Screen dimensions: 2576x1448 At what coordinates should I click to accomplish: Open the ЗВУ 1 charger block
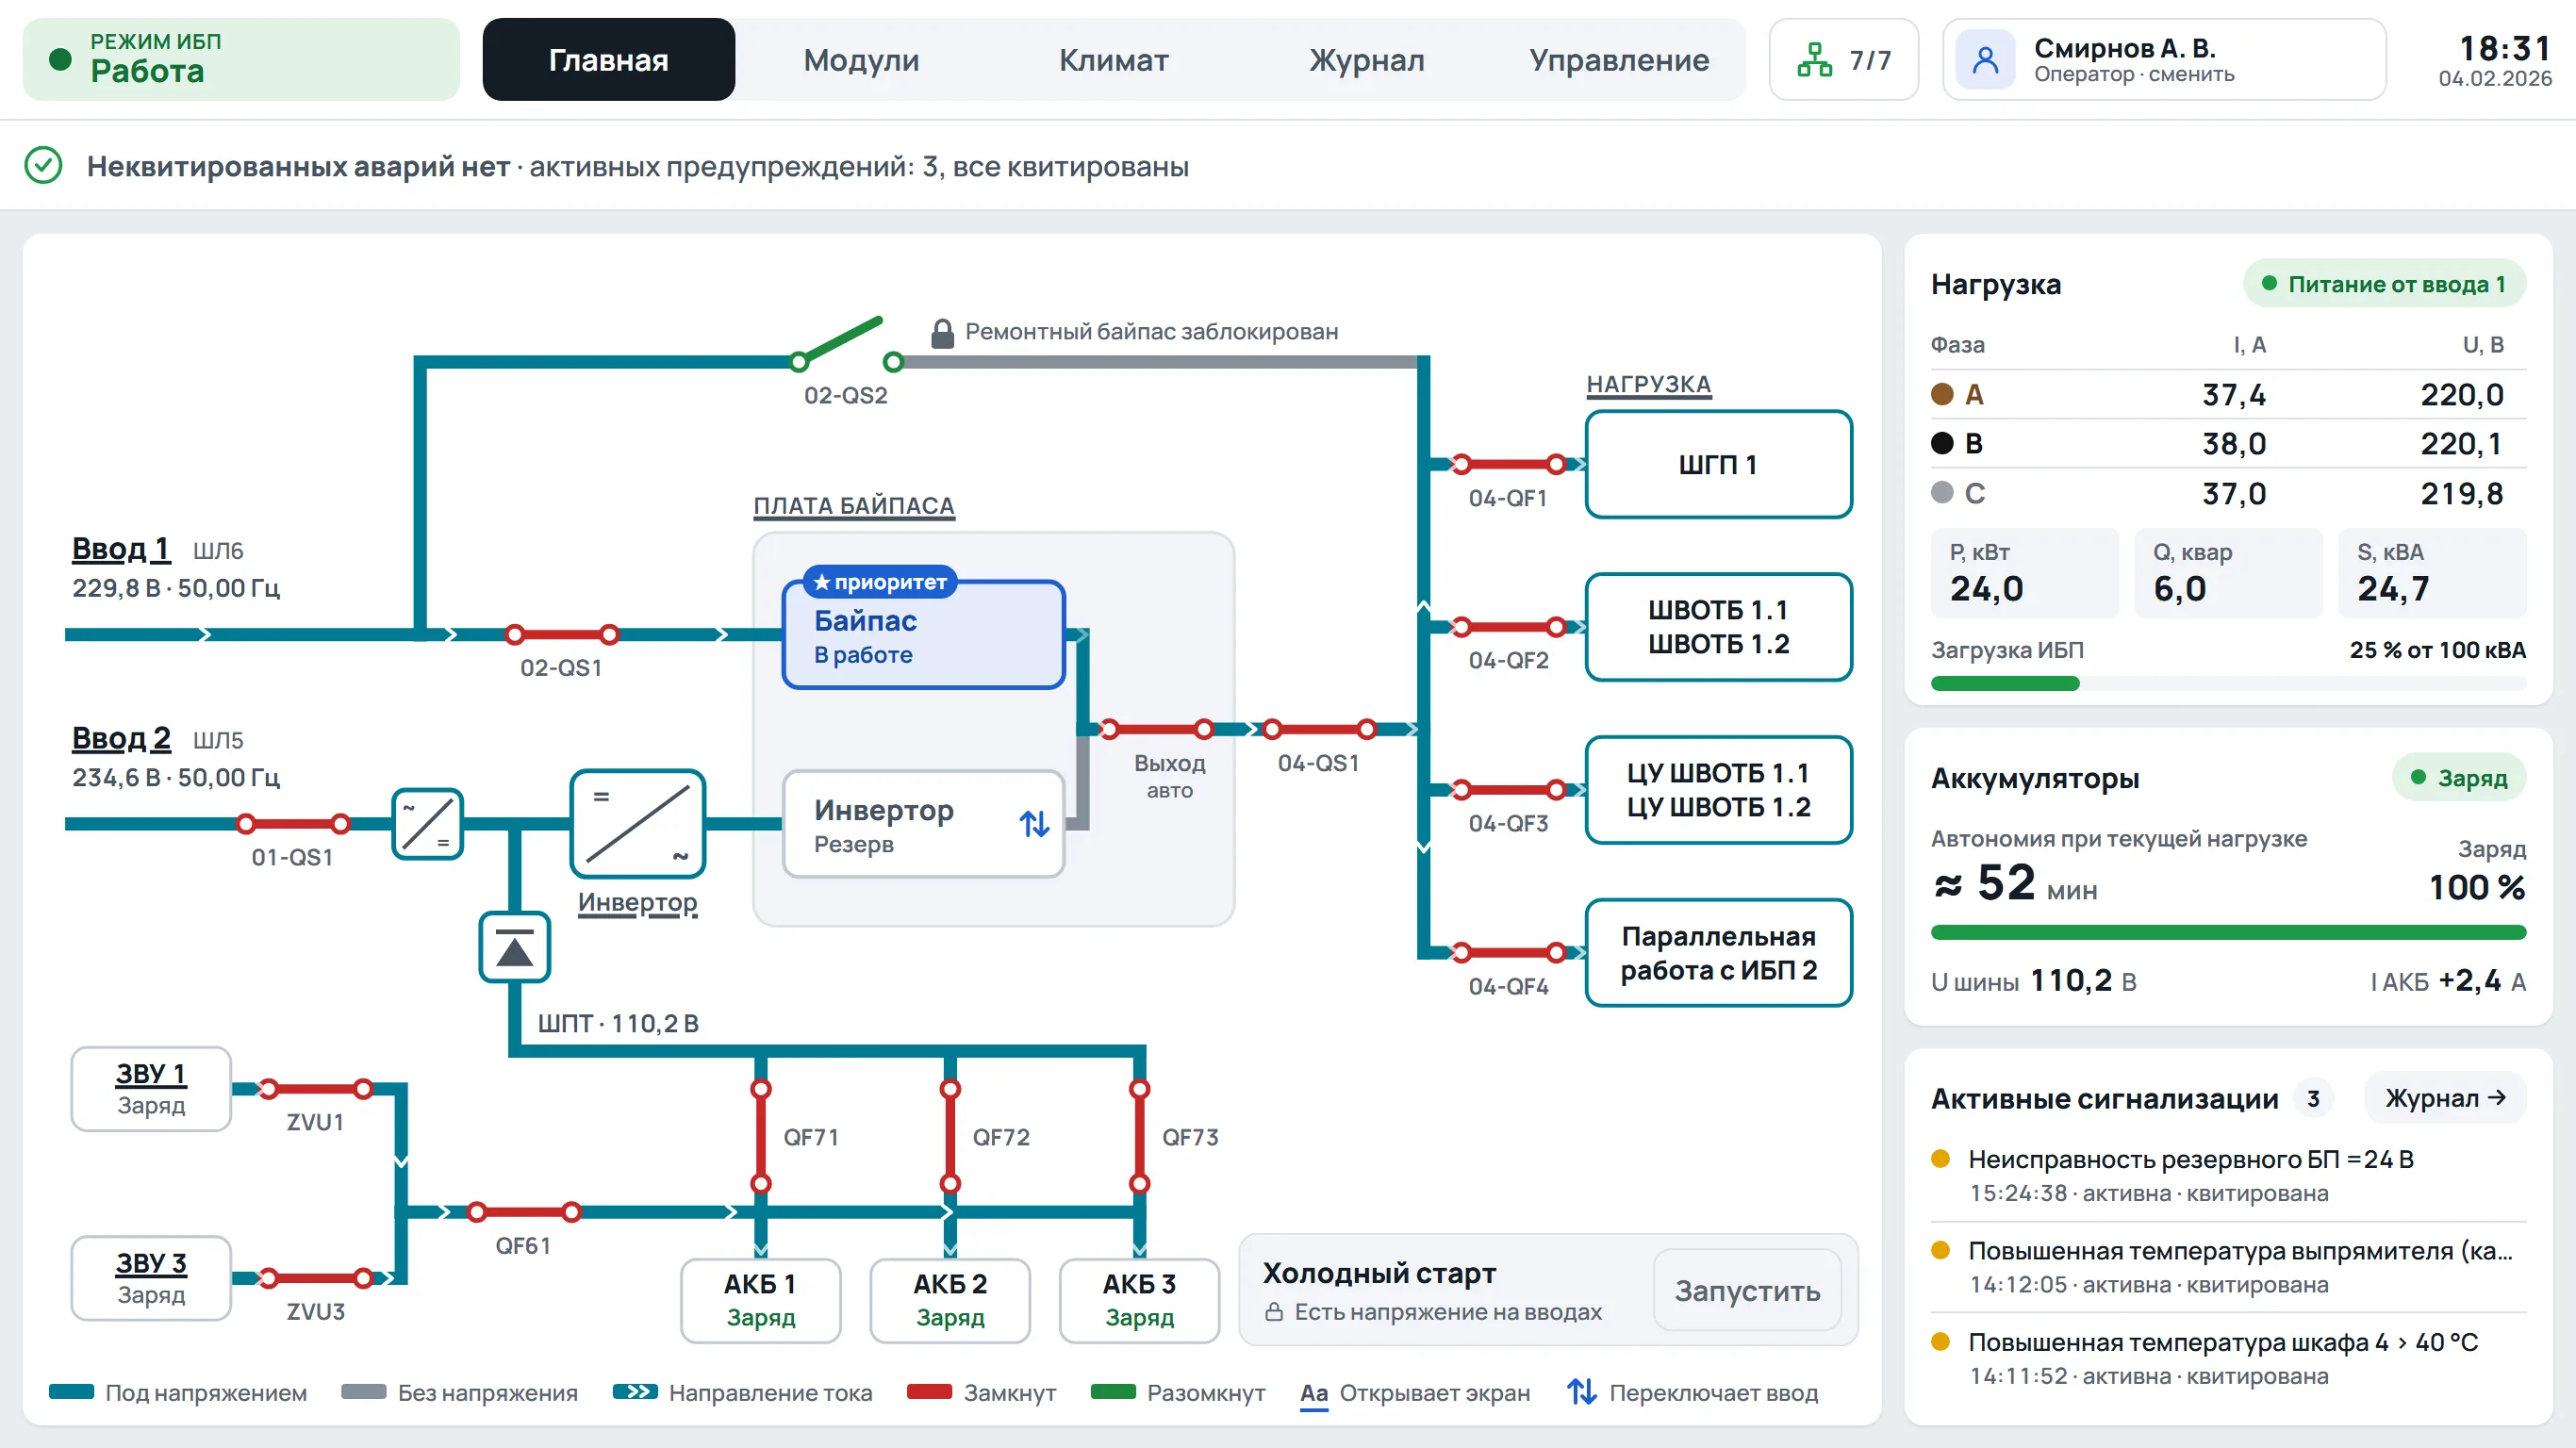coord(151,1089)
